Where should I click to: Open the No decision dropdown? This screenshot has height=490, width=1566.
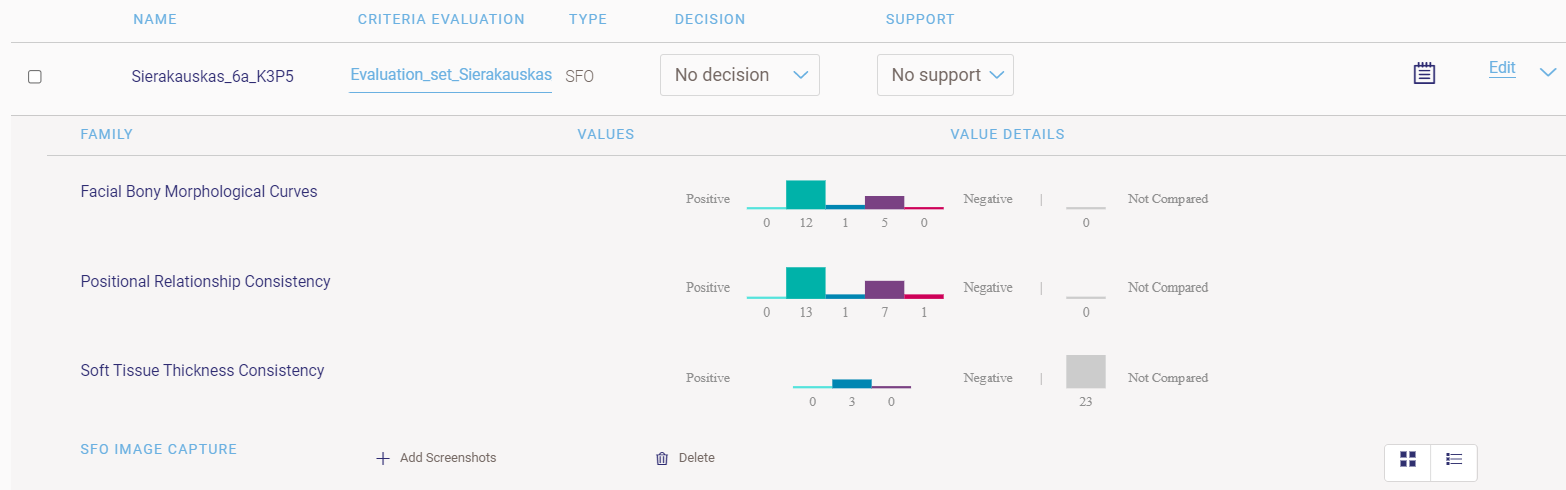click(740, 75)
